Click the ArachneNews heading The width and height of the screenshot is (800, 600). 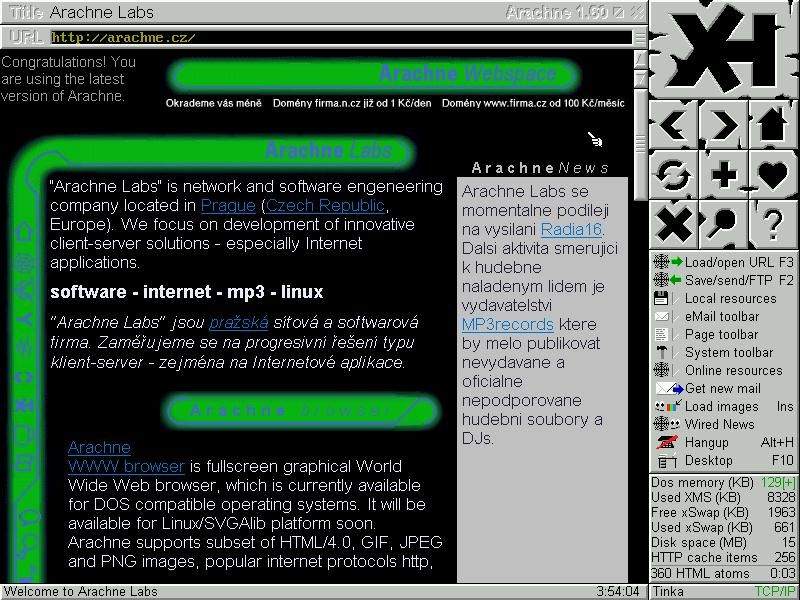pos(540,168)
